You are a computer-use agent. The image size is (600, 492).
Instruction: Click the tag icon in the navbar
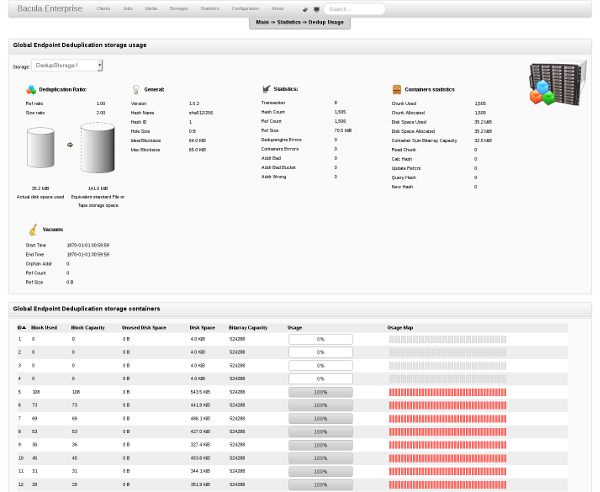[305, 10]
